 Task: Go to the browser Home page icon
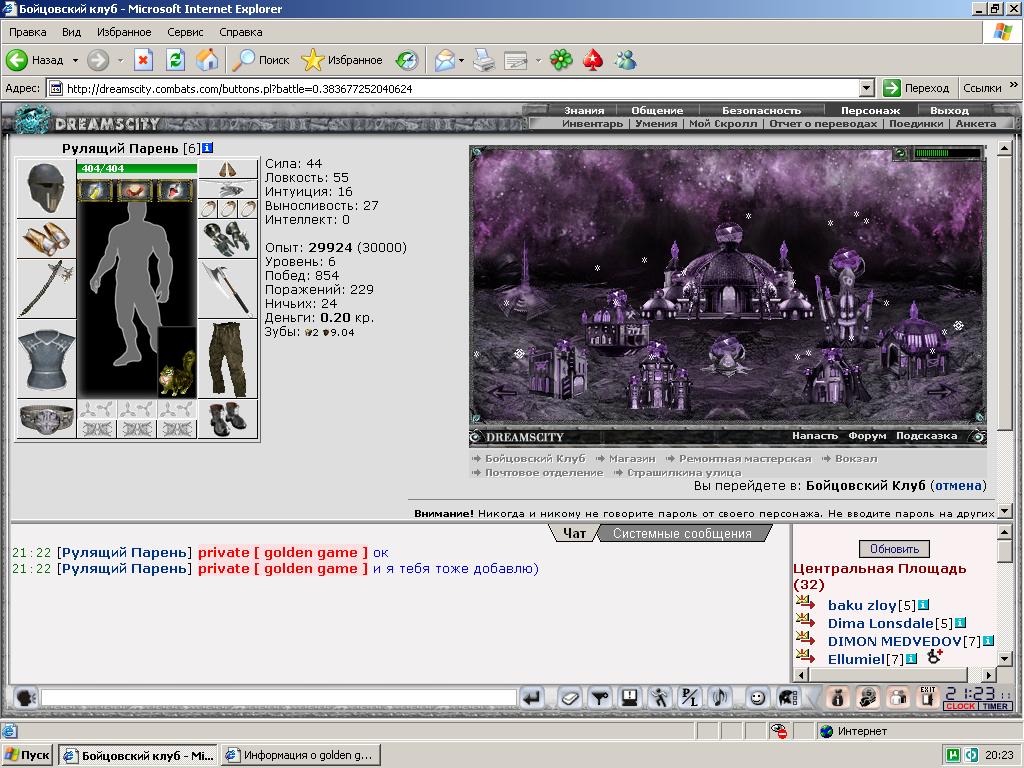click(207, 60)
